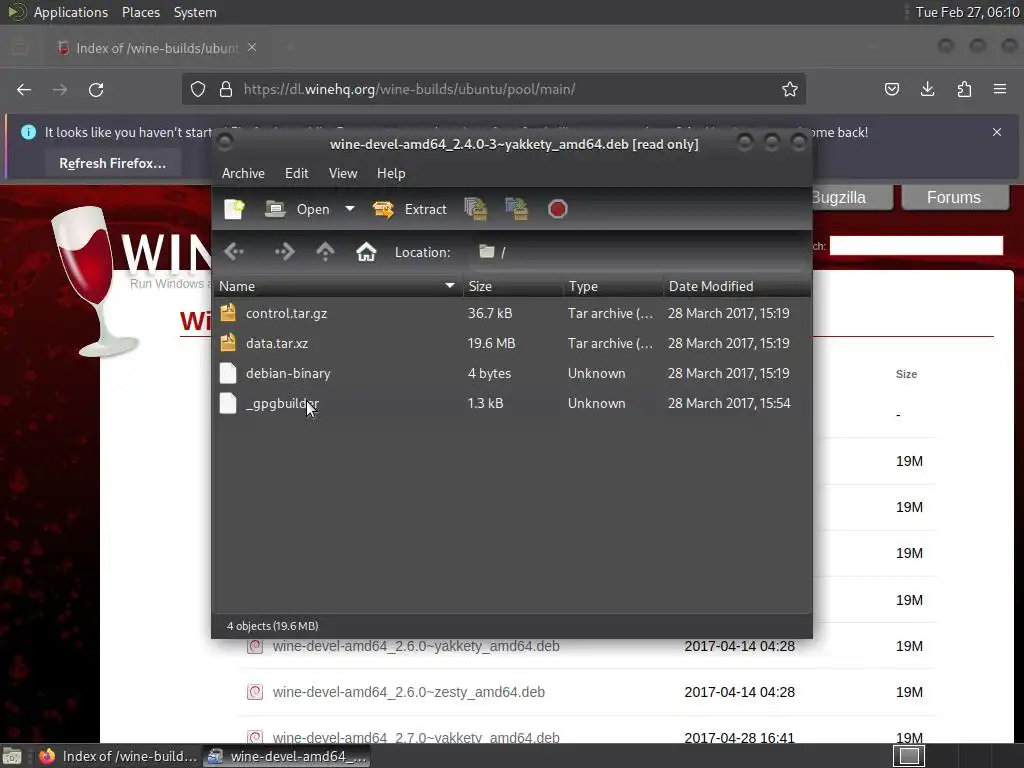The width and height of the screenshot is (1024, 768).
Task: Go to archive home location
Action: coord(366,251)
